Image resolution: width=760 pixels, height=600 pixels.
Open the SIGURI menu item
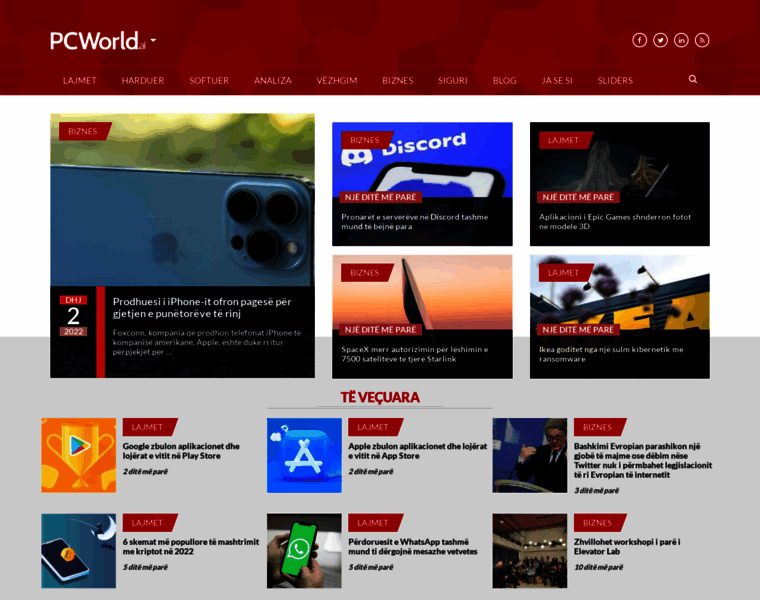(453, 80)
